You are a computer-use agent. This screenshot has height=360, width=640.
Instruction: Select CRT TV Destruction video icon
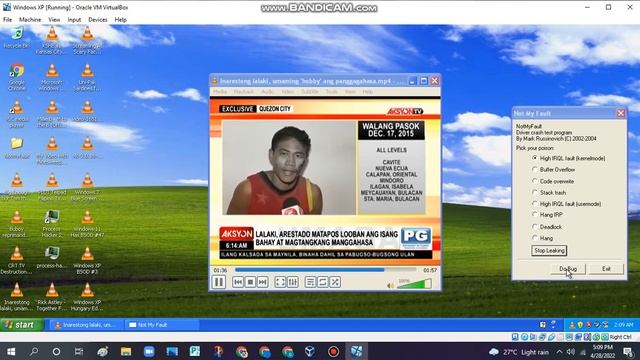(17, 260)
